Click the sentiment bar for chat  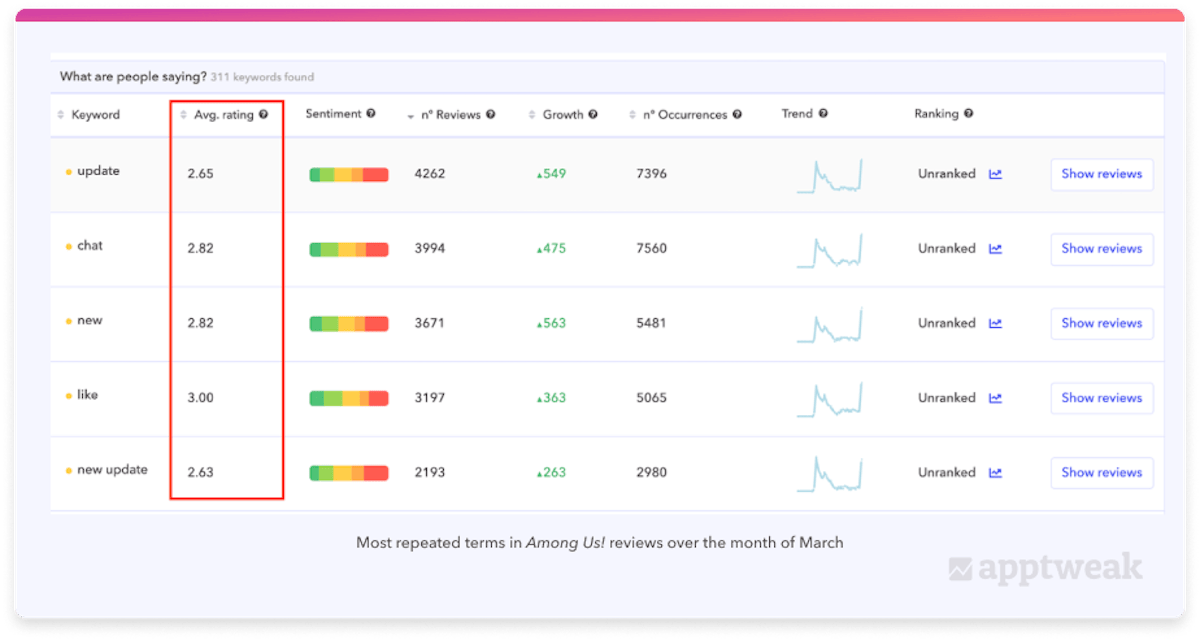348,249
